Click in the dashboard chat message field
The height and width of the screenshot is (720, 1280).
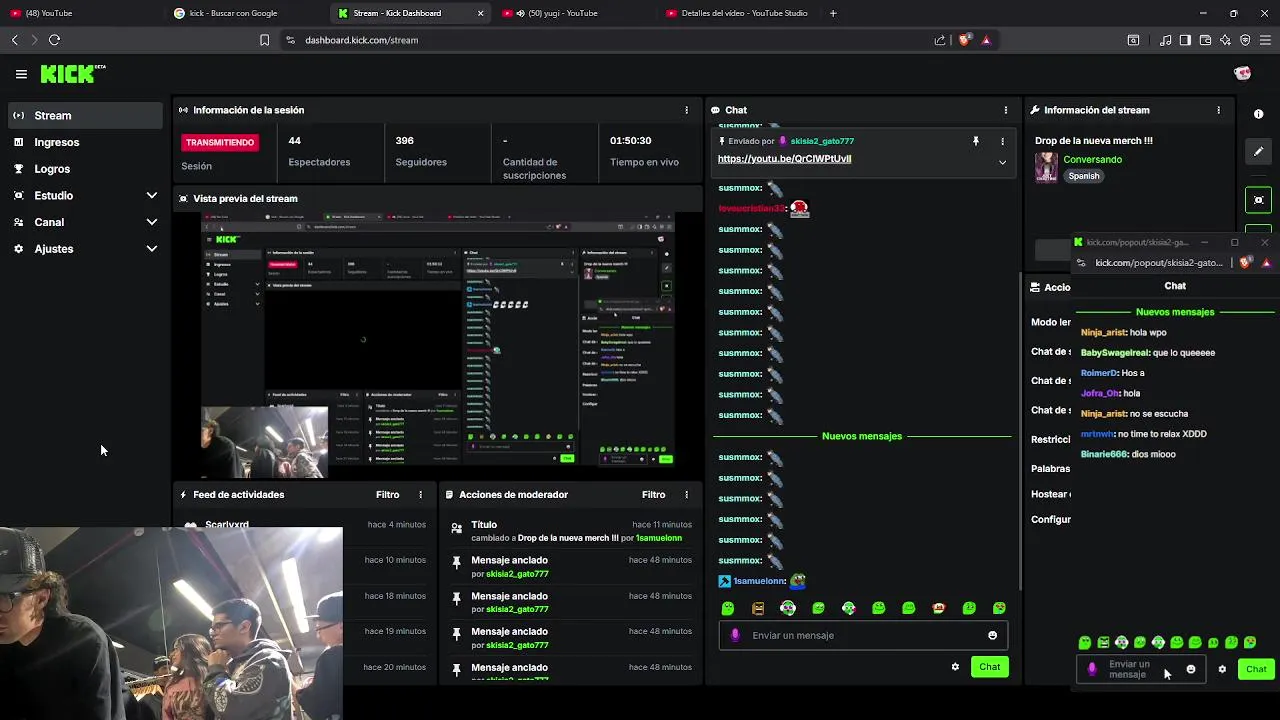(861, 635)
